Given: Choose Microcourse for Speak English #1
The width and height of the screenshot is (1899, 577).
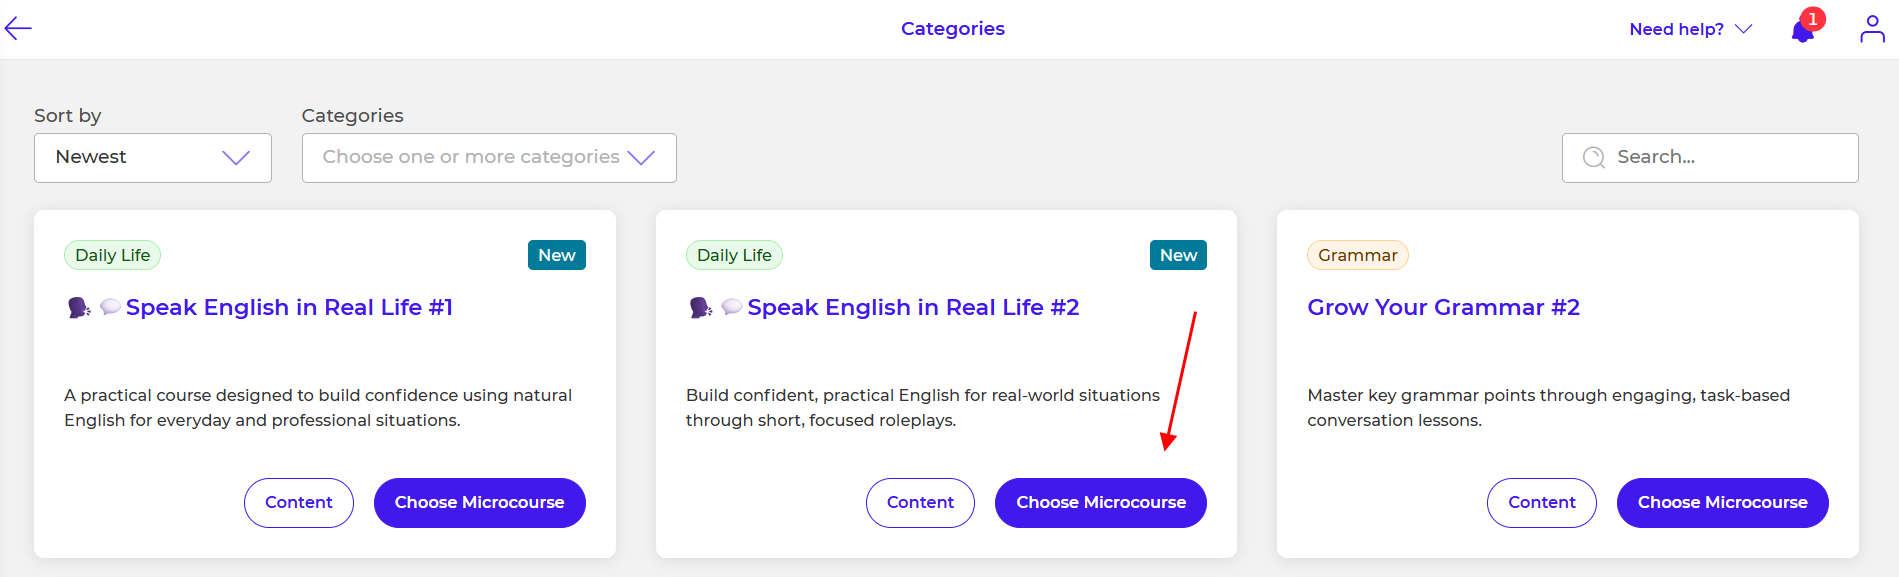Looking at the screenshot, I should pos(479,502).
